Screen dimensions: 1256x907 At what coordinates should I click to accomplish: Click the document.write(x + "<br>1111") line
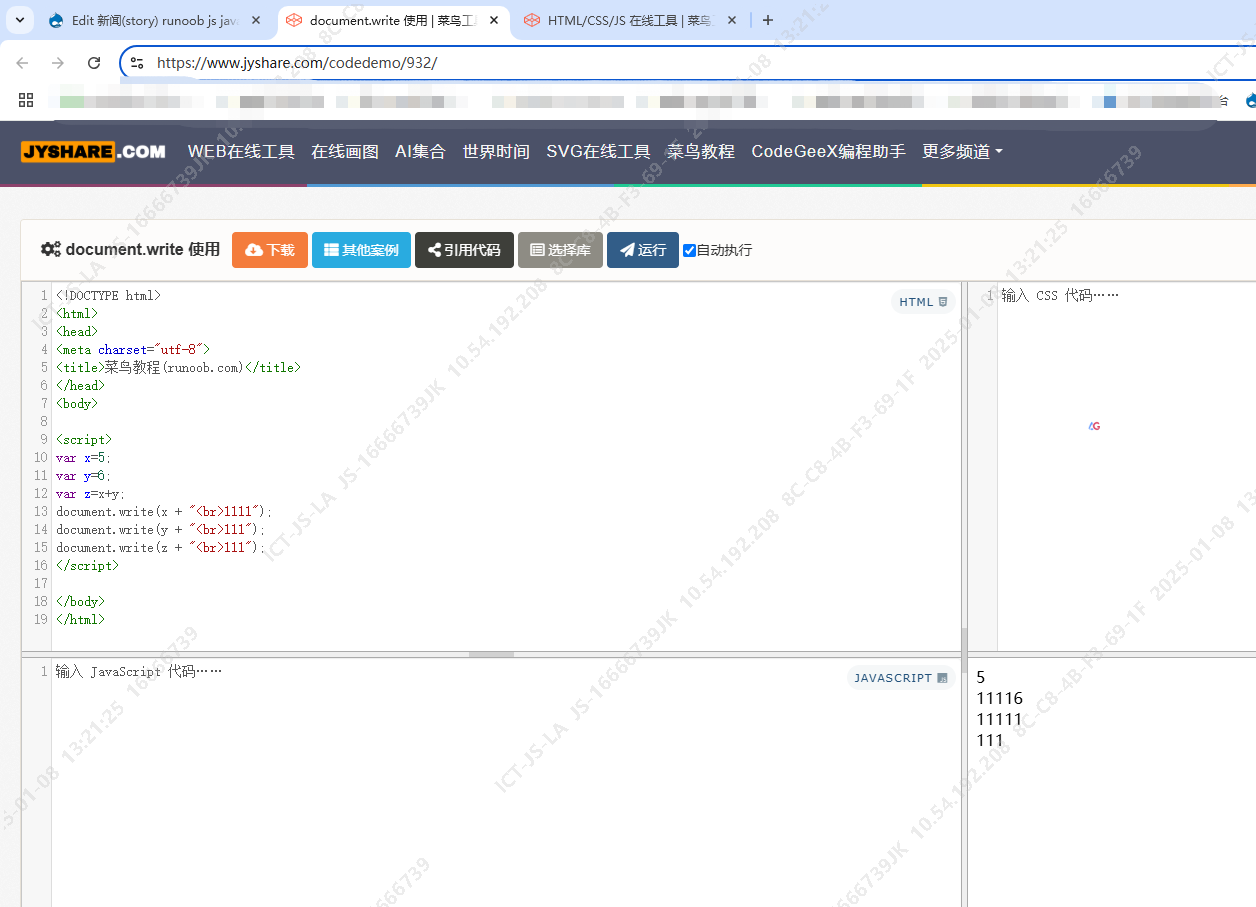[x=164, y=512]
